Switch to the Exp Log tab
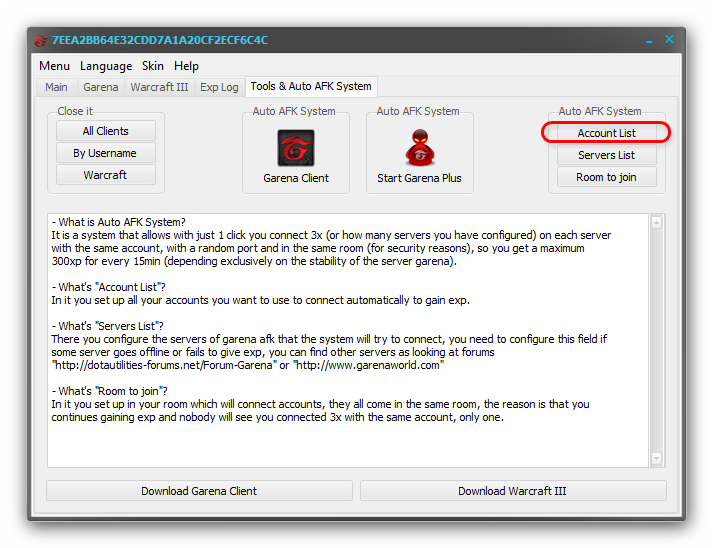Viewport: 713px width, 548px height. coord(219,87)
